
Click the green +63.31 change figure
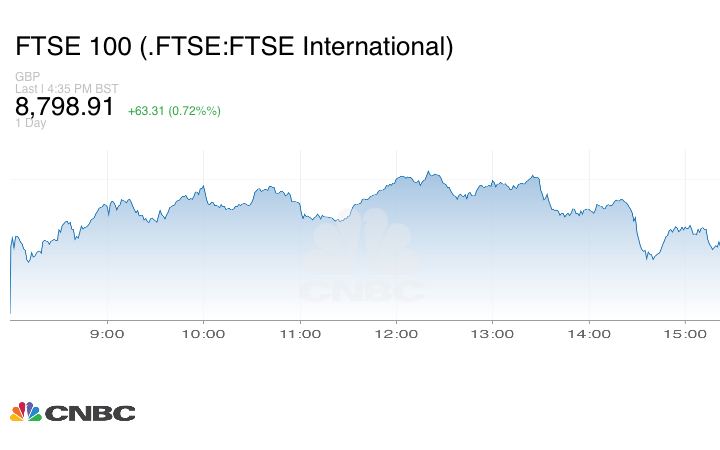click(148, 110)
